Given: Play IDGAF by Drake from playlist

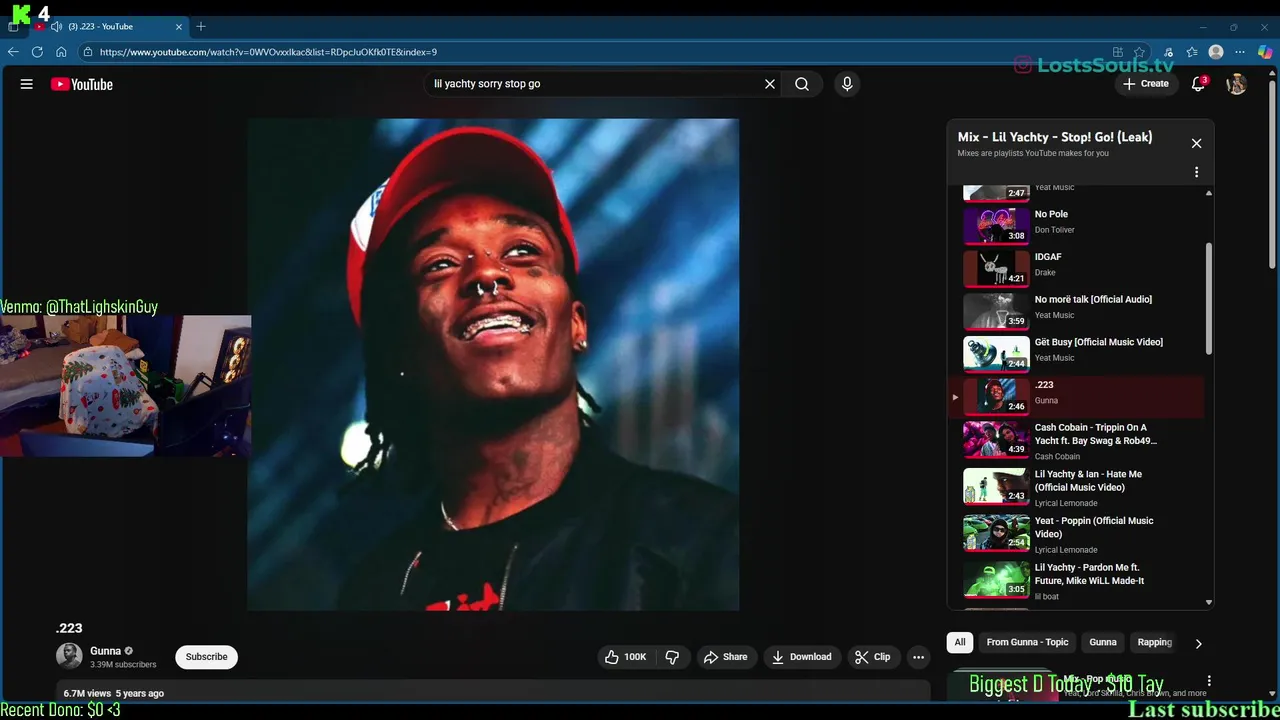Looking at the screenshot, I should click(1075, 267).
